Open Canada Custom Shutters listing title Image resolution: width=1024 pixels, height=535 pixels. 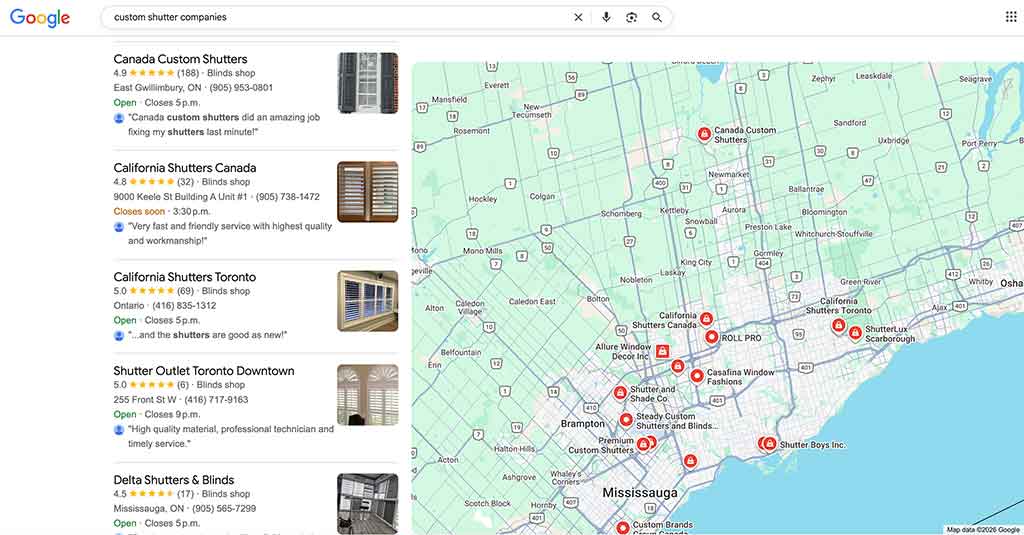coord(180,59)
